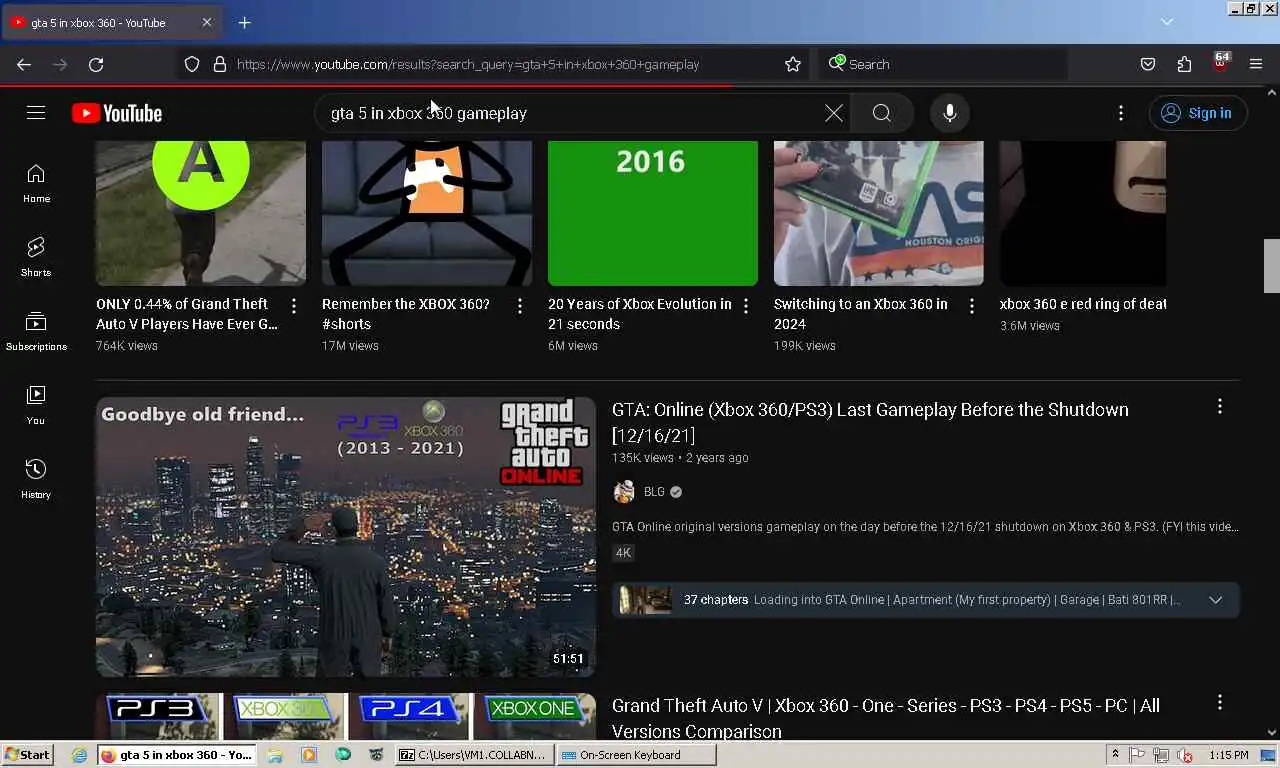
Task: Show hidden system tray icons
Action: [1115, 755]
